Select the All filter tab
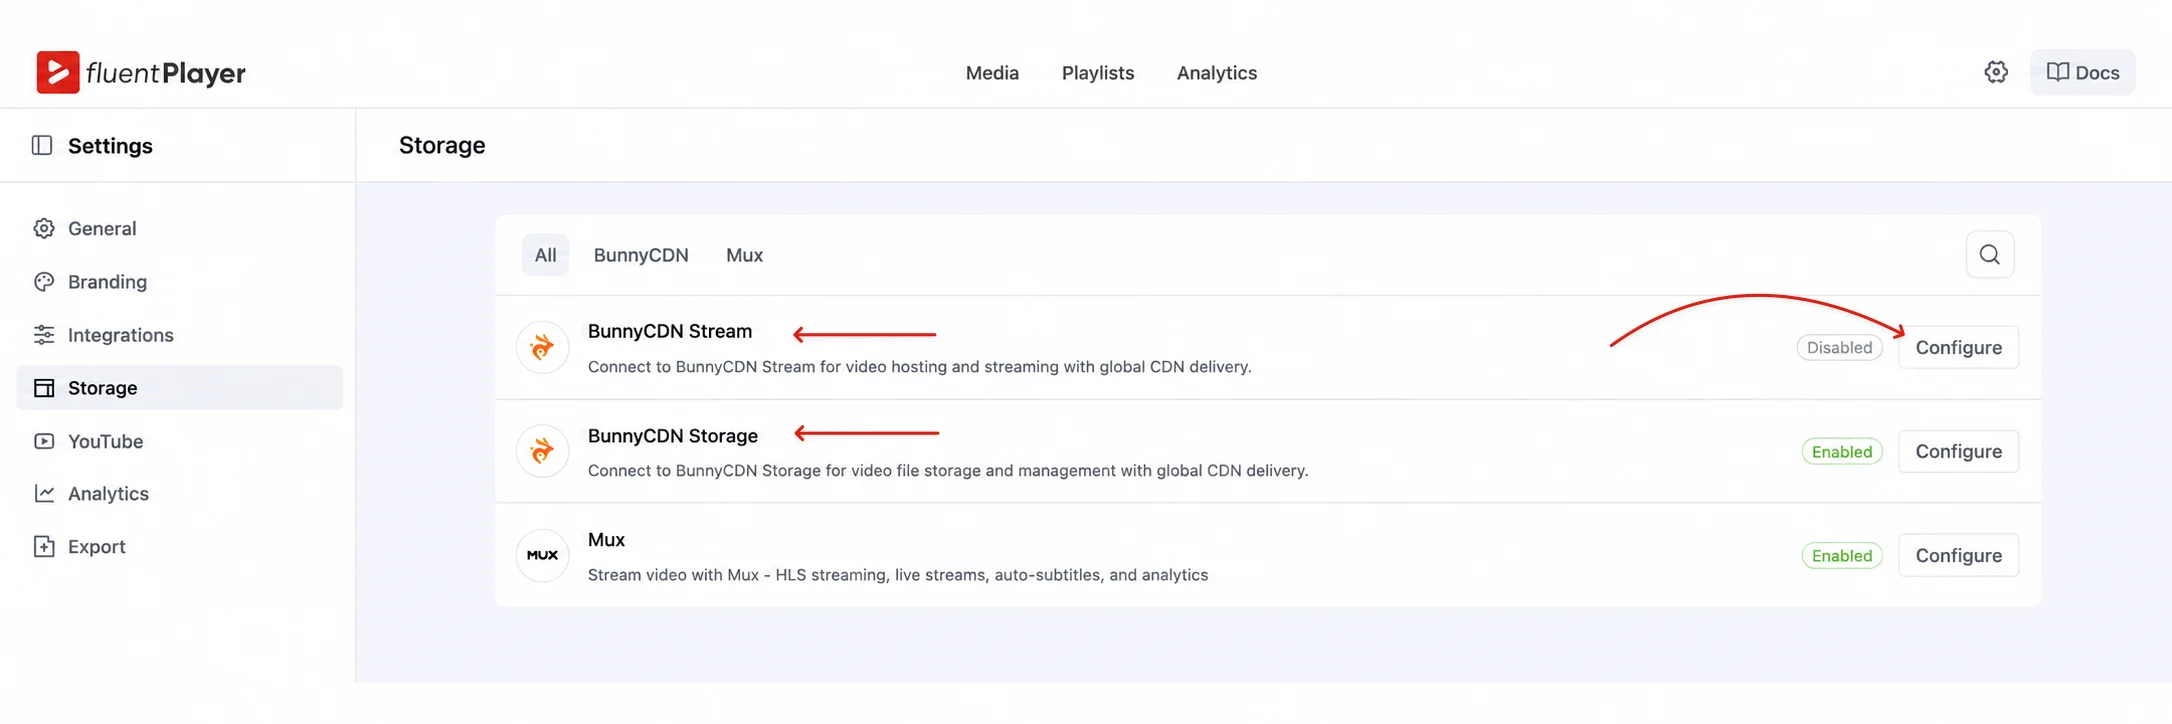 tap(545, 255)
